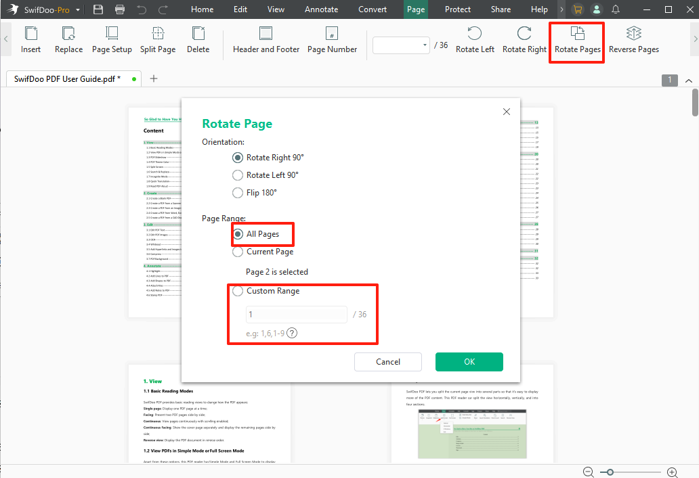Open the Protect menu tab
The width and height of the screenshot is (699, 478).
pyautogui.click(x=457, y=9)
